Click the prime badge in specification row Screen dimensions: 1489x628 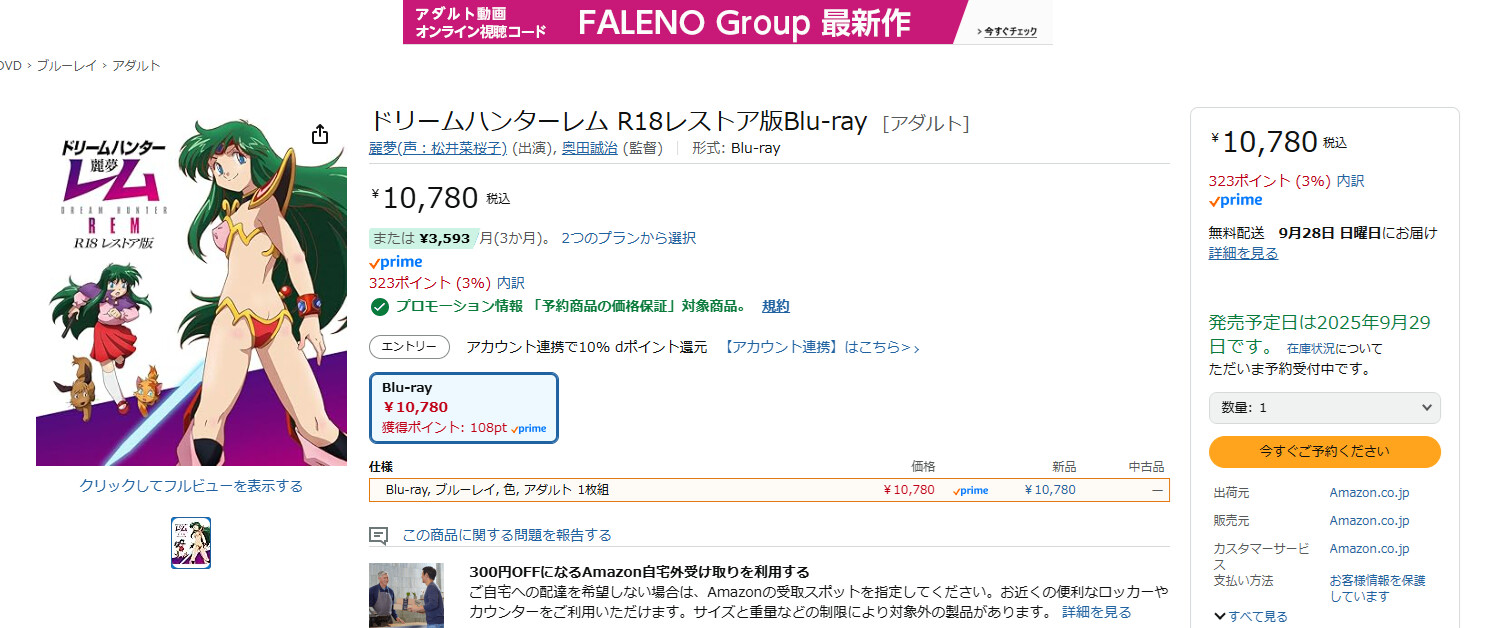click(970, 490)
